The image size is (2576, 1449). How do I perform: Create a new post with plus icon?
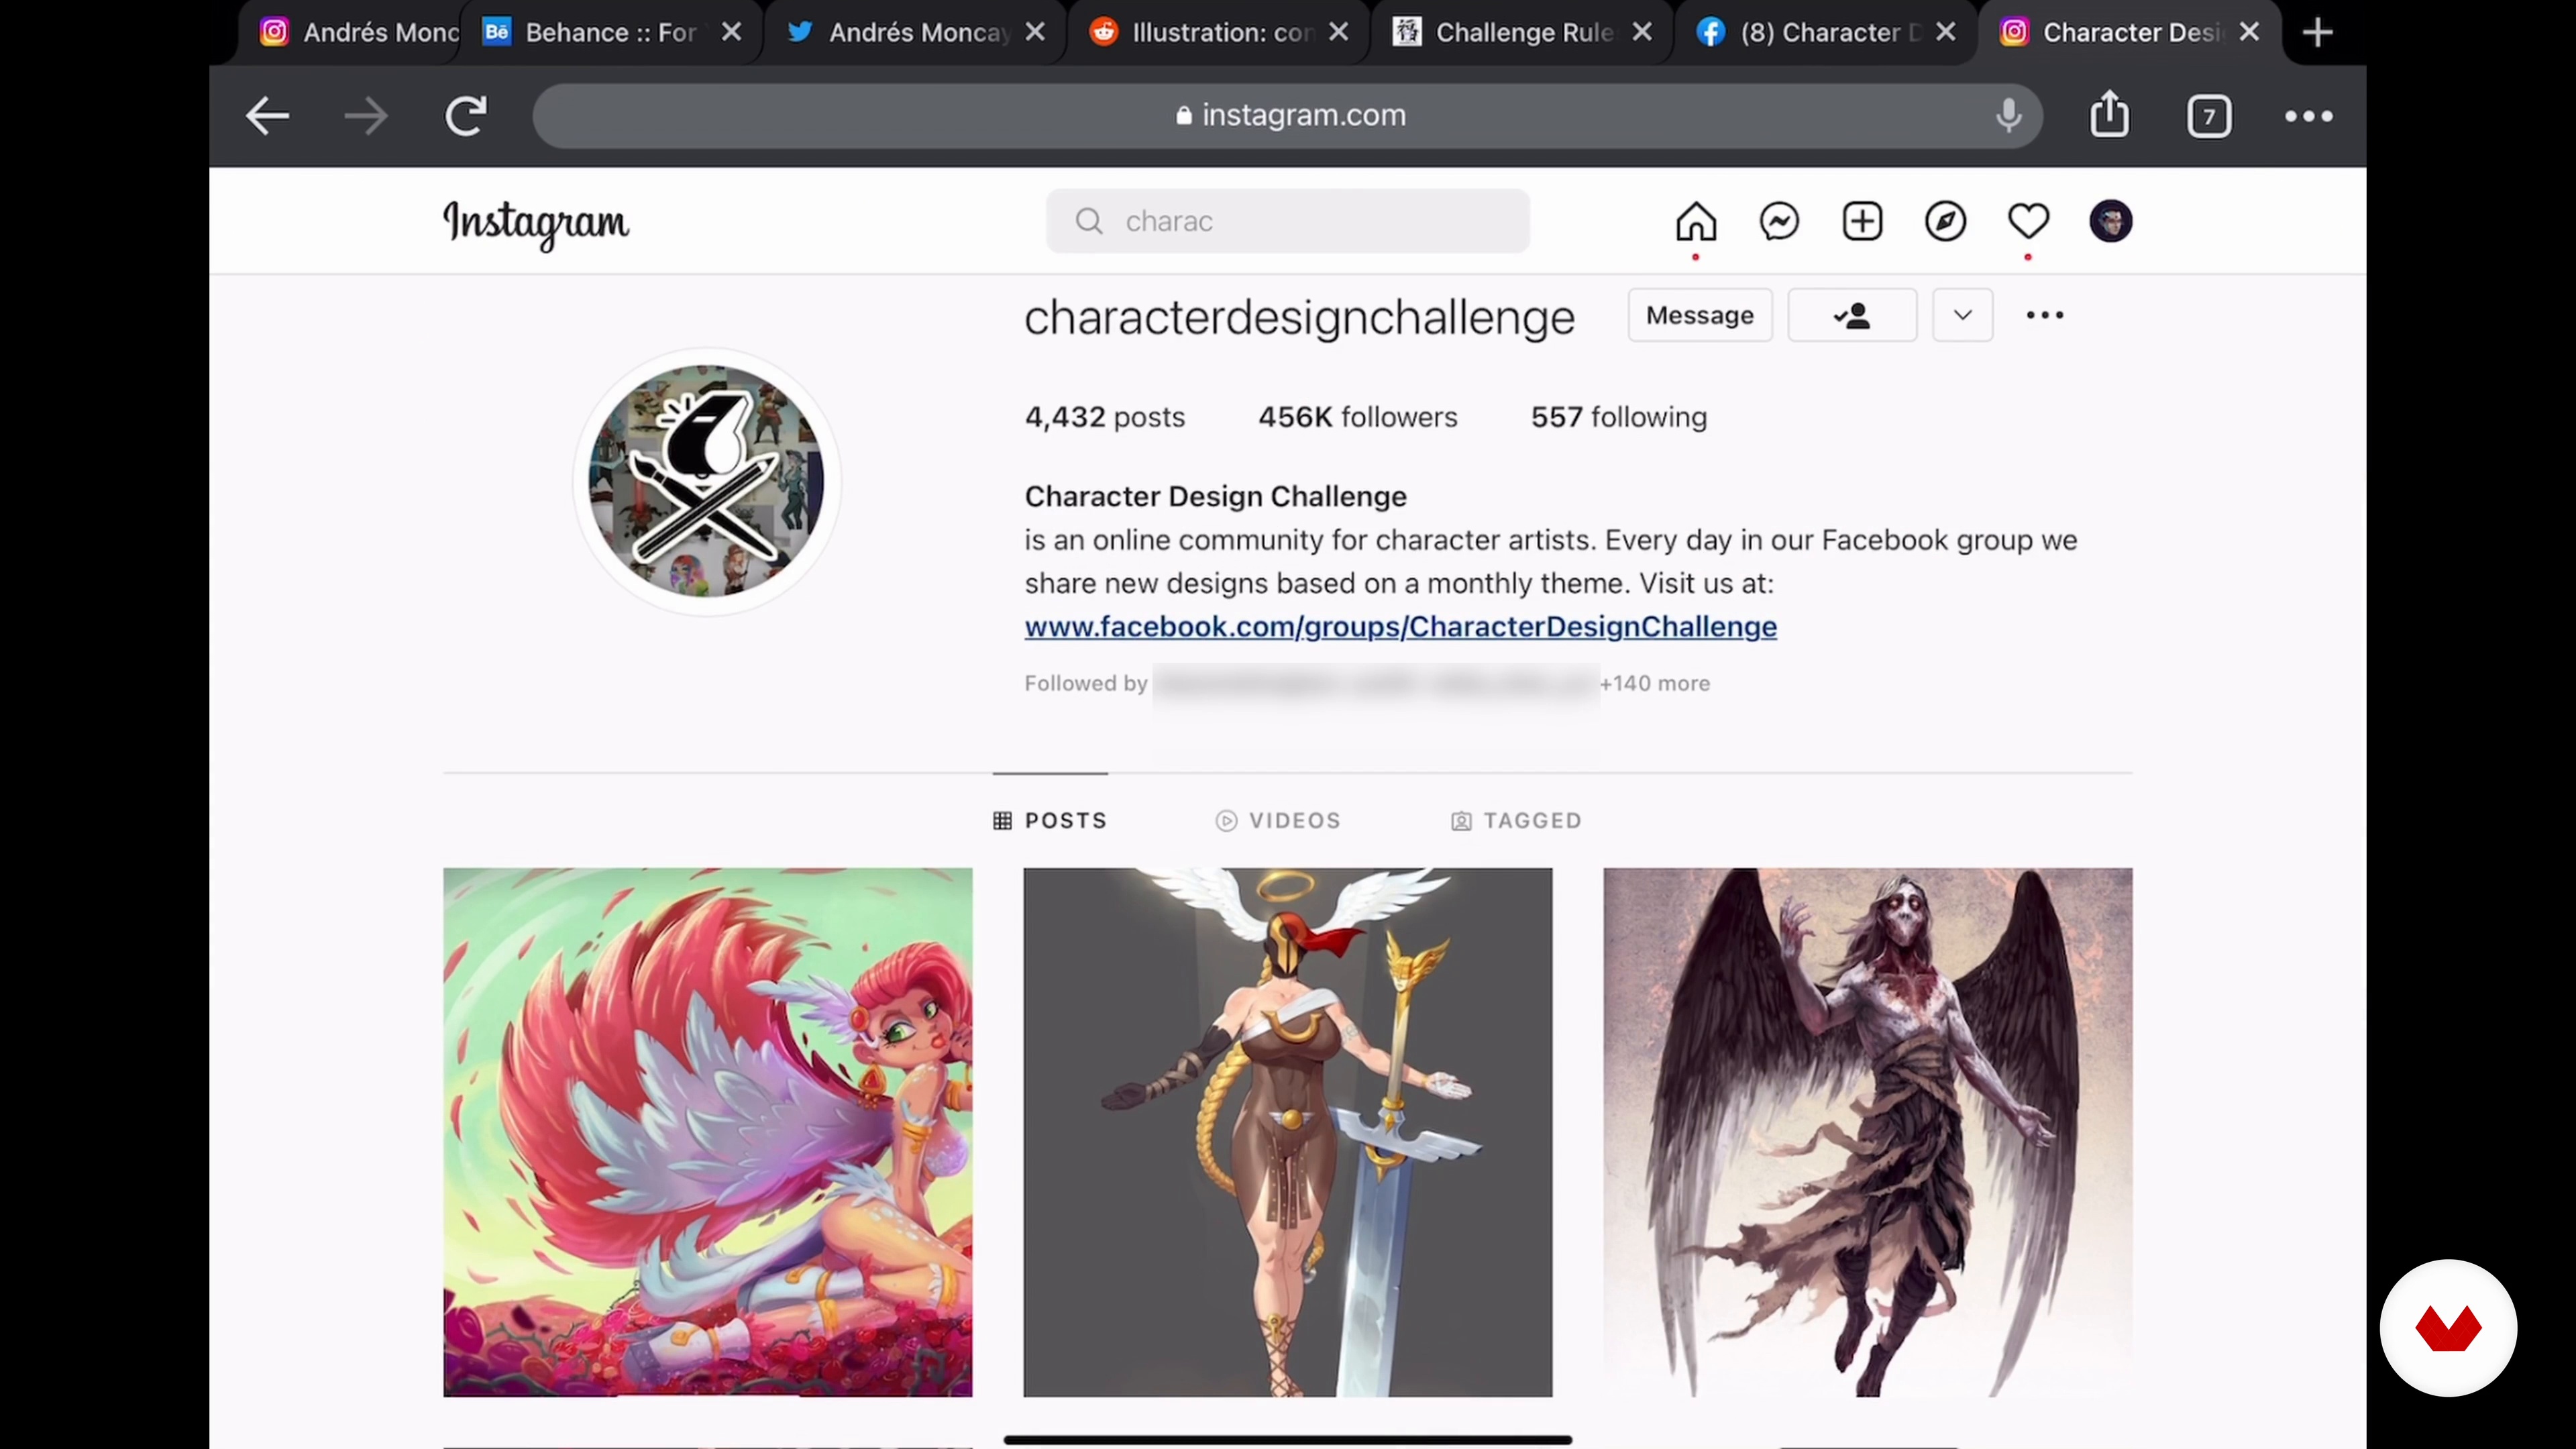click(1862, 221)
